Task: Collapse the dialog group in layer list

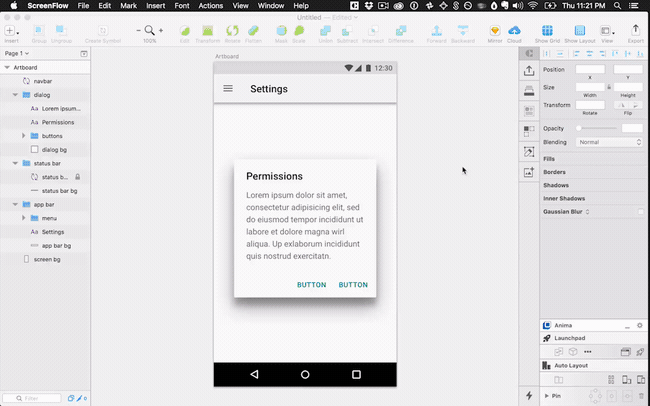Action: (x=15, y=94)
